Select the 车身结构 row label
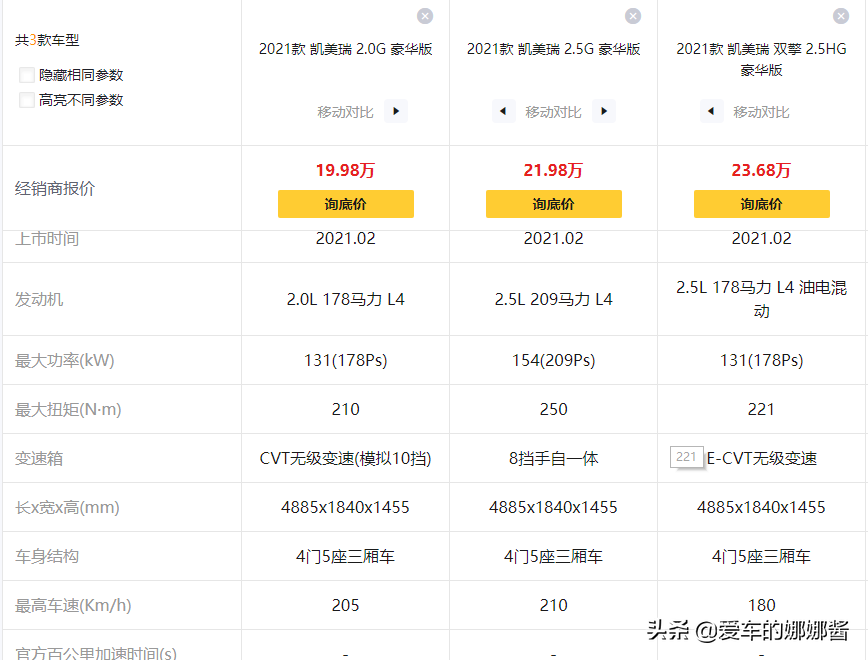868x660 pixels. (47, 556)
